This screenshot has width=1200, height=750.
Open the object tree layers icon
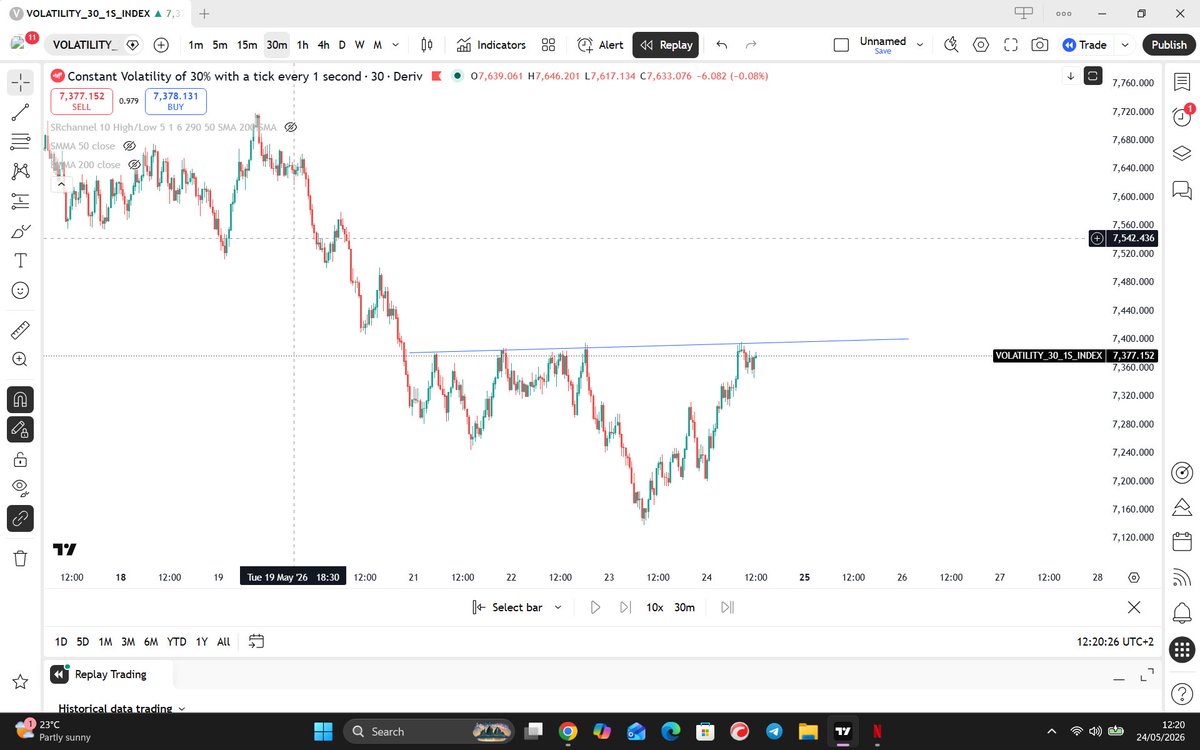coord(1181,152)
